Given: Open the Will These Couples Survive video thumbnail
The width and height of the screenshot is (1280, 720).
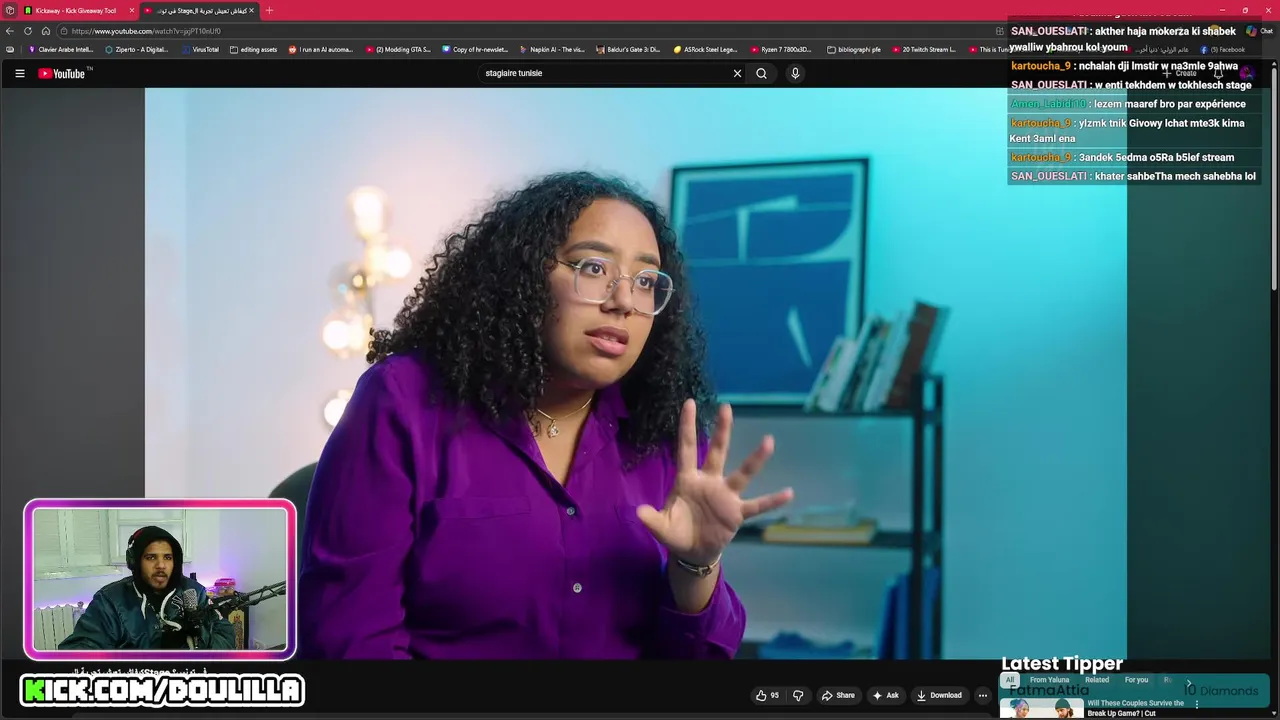Looking at the screenshot, I should [1041, 708].
